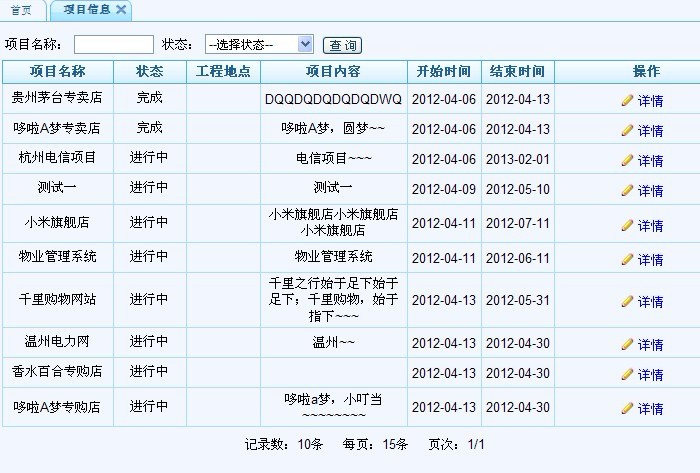Click the 项目名称 column header

coord(57,72)
